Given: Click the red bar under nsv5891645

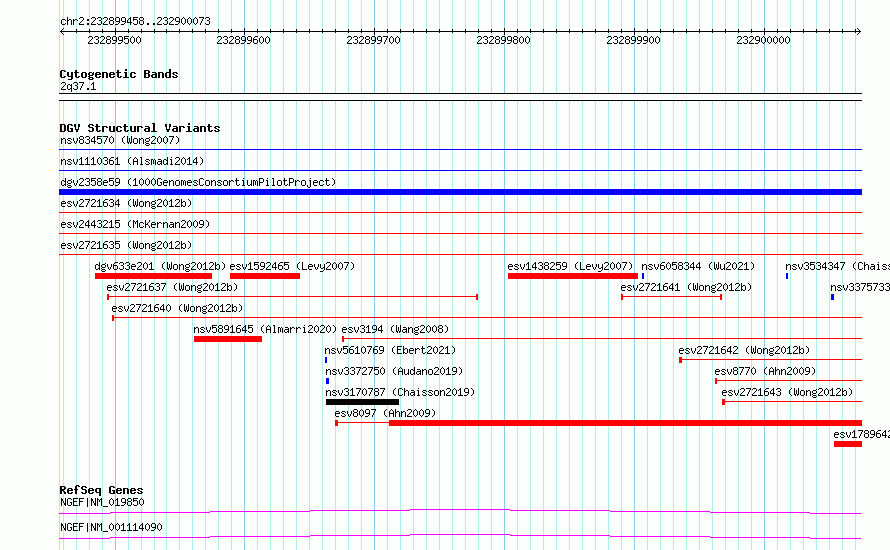Looking at the screenshot, I should [x=228, y=339].
